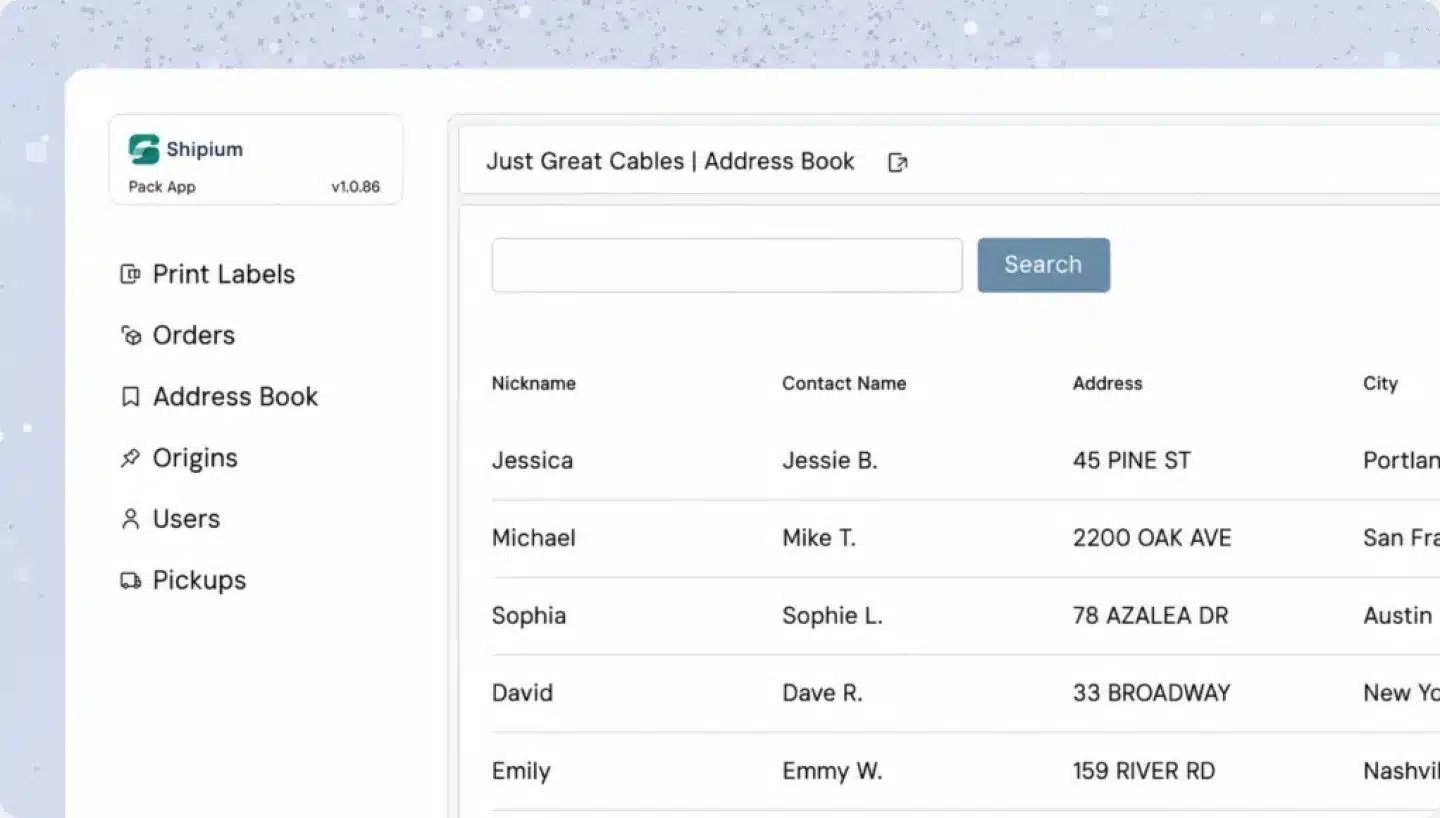Screen dimensions: 1440x818
Task: Click the Contact Name column header
Action: point(844,383)
